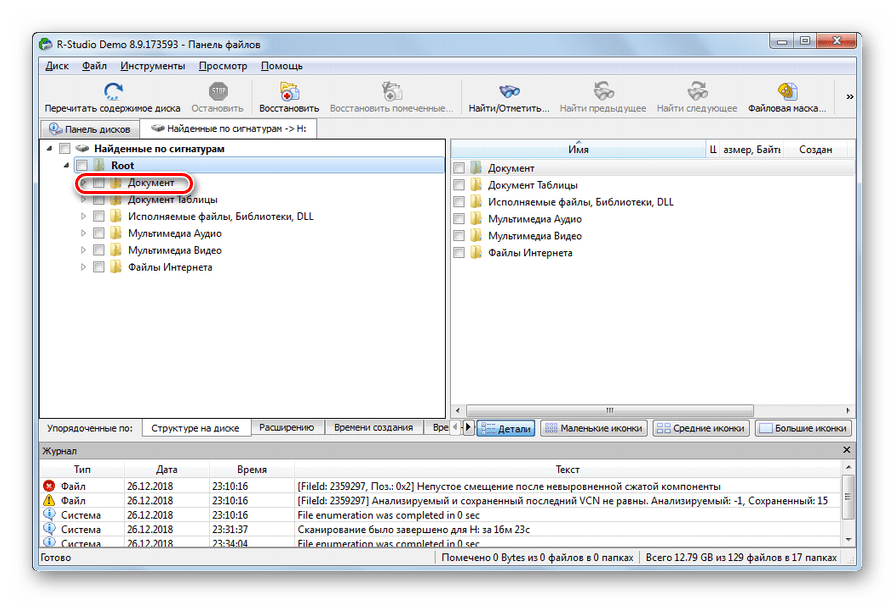The height and width of the screenshot is (604, 895).
Task: Click disk icon beside Найденные по сигнатурам in tree
Action: pos(82,148)
